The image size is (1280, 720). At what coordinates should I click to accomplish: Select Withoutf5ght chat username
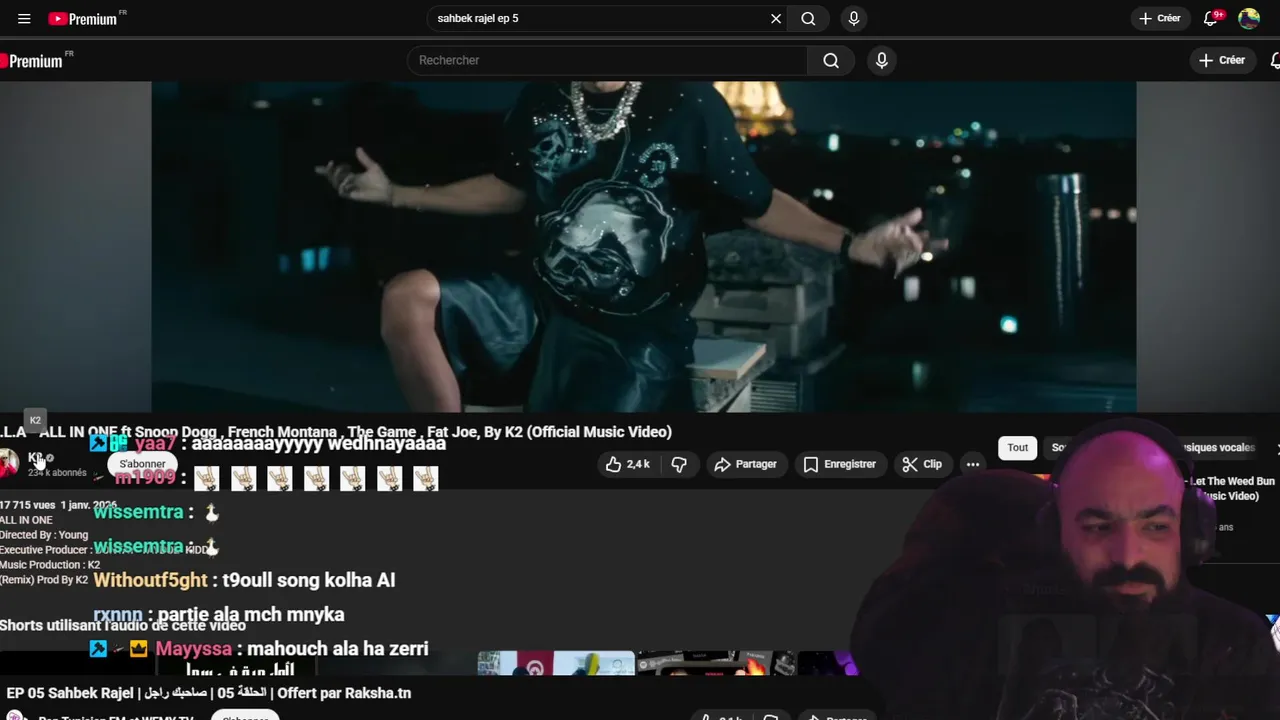[150, 580]
